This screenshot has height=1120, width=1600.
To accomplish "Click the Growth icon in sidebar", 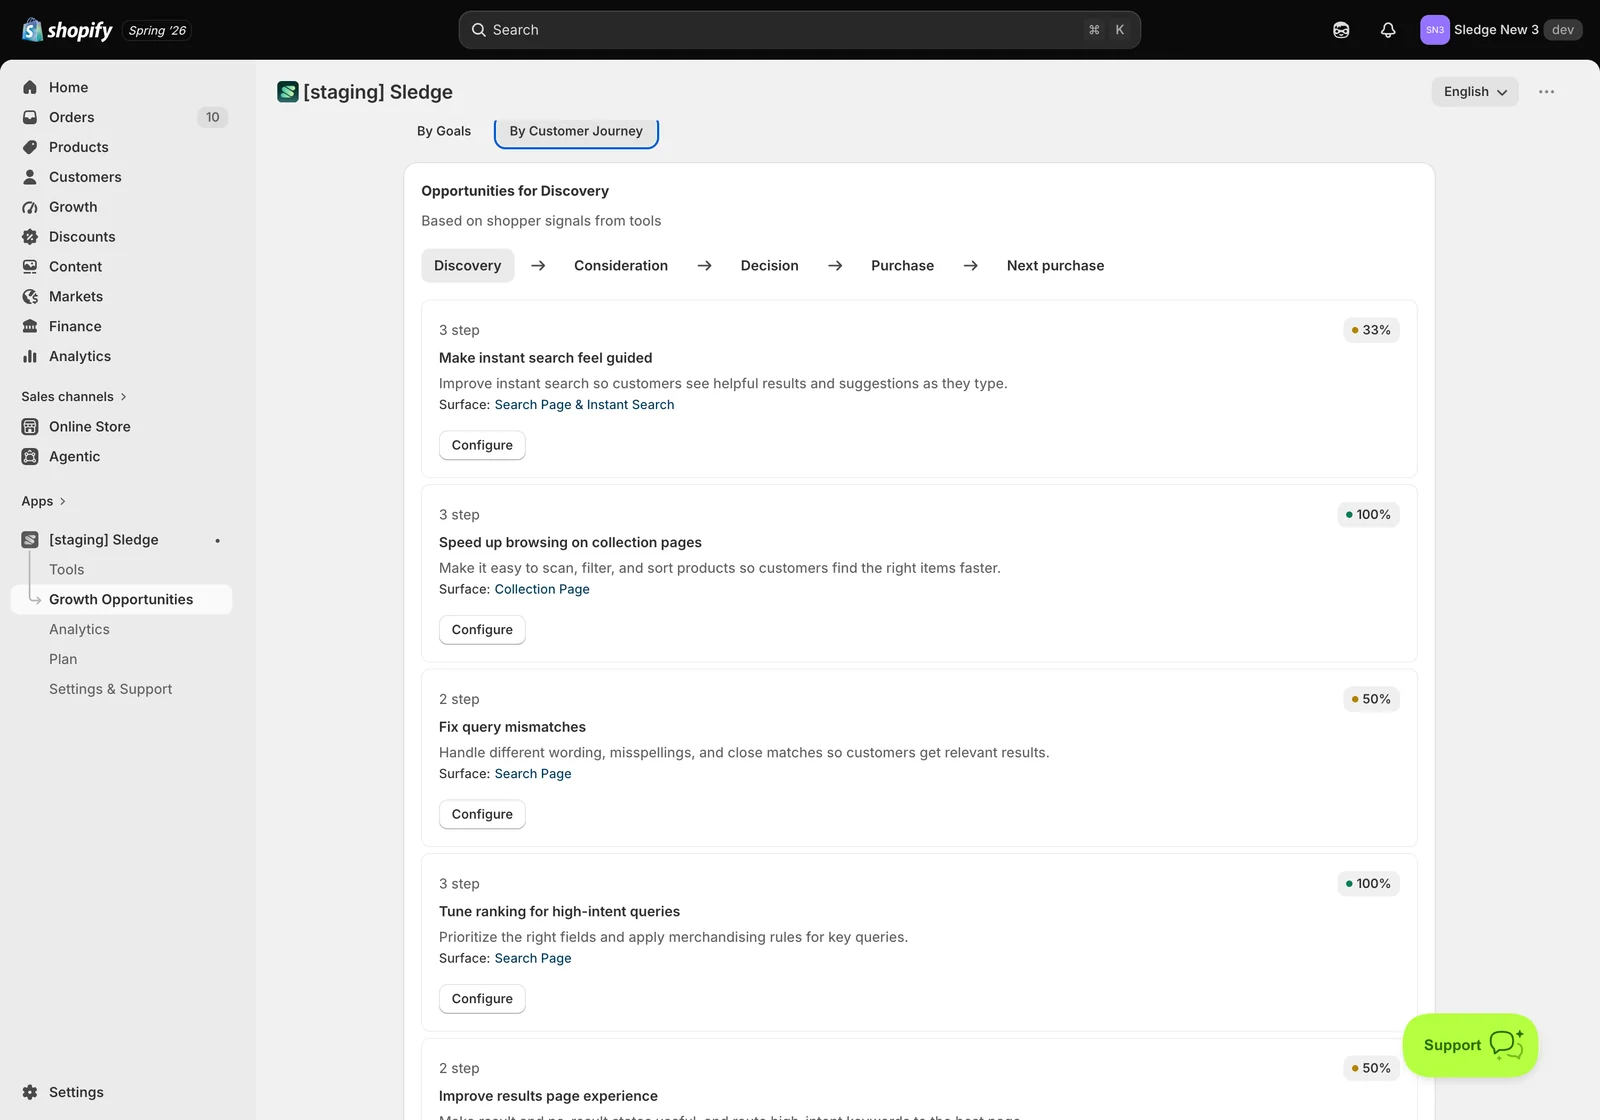I will click(30, 207).
